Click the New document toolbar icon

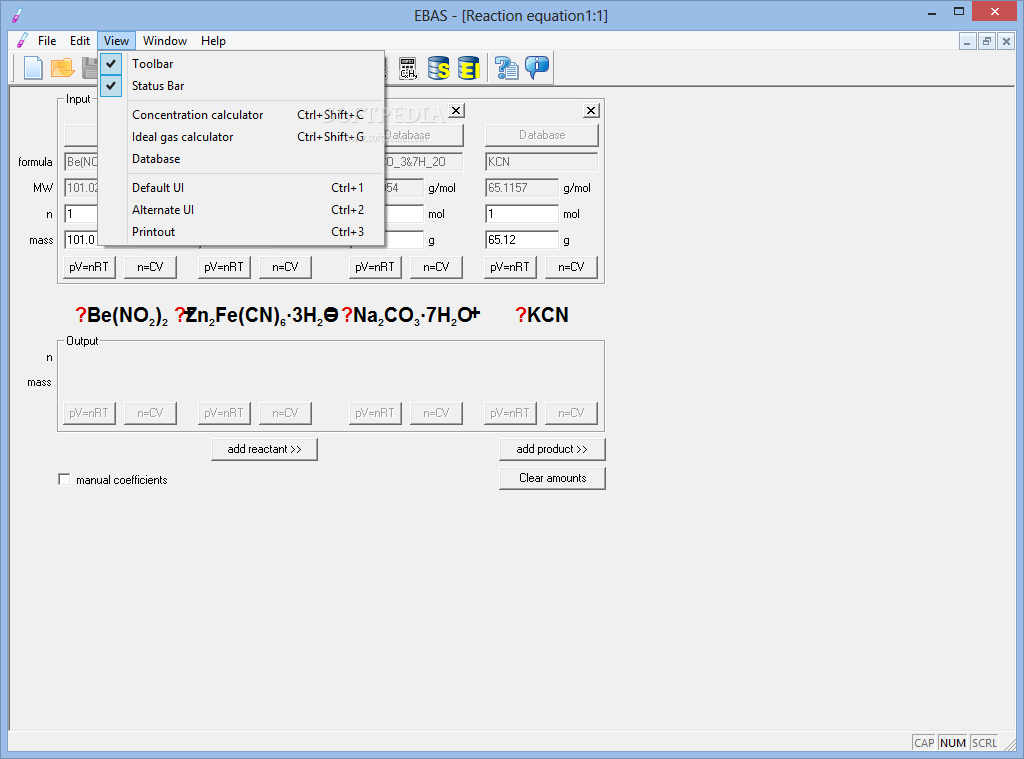point(33,67)
